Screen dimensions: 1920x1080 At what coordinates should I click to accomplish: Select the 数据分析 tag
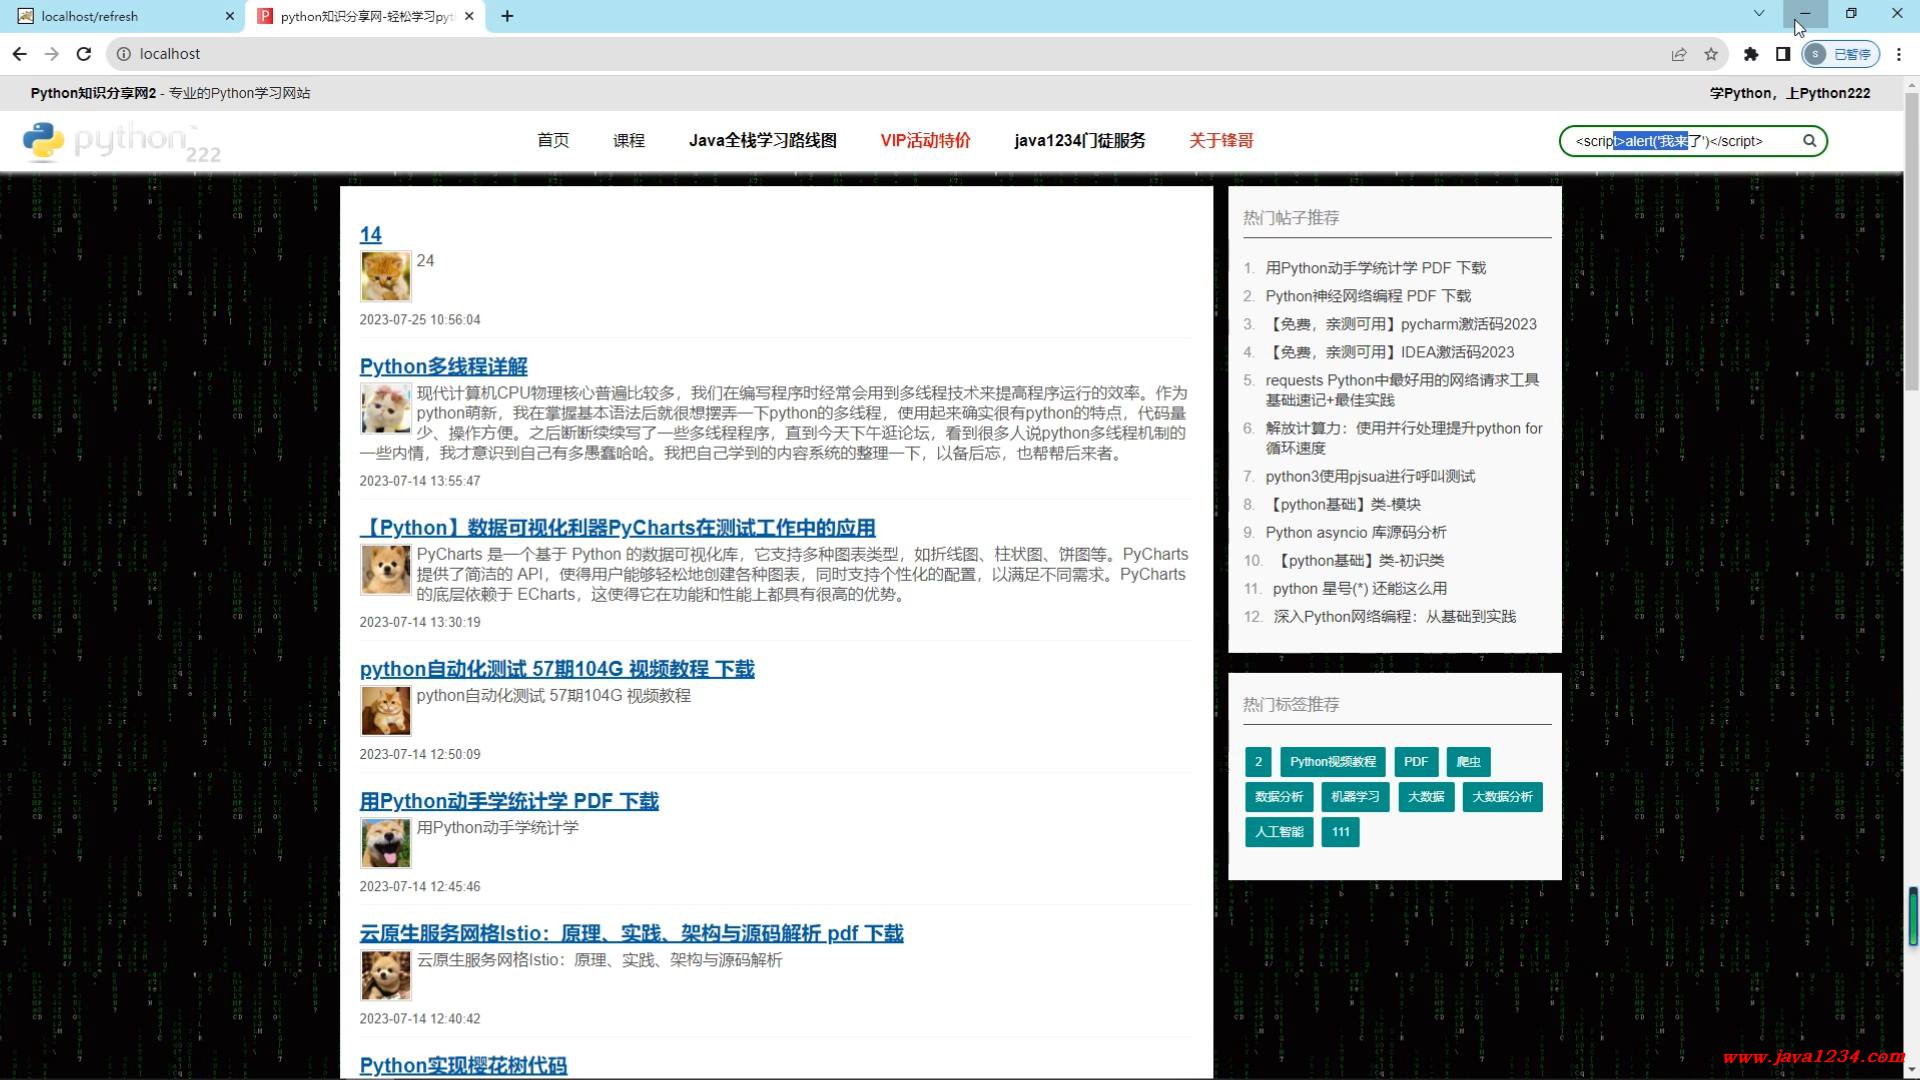(x=1279, y=797)
